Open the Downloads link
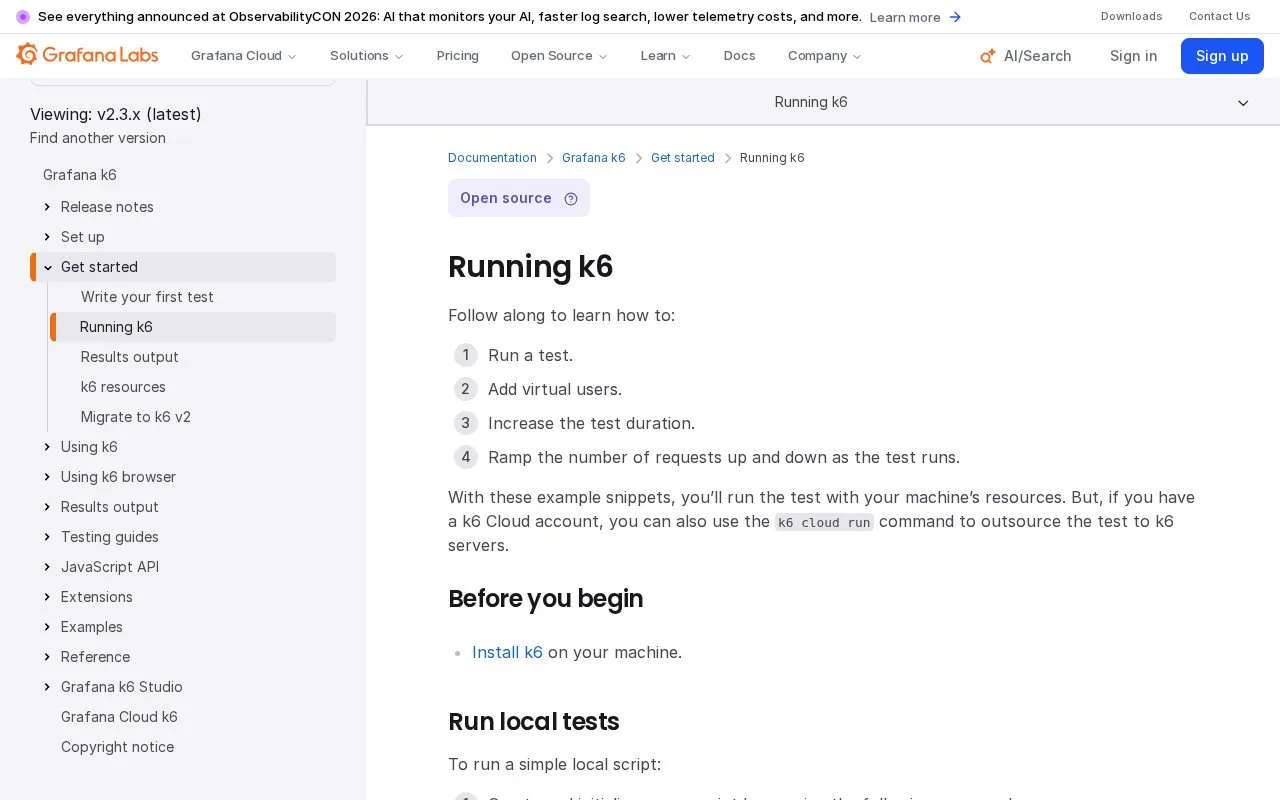 (1132, 16)
